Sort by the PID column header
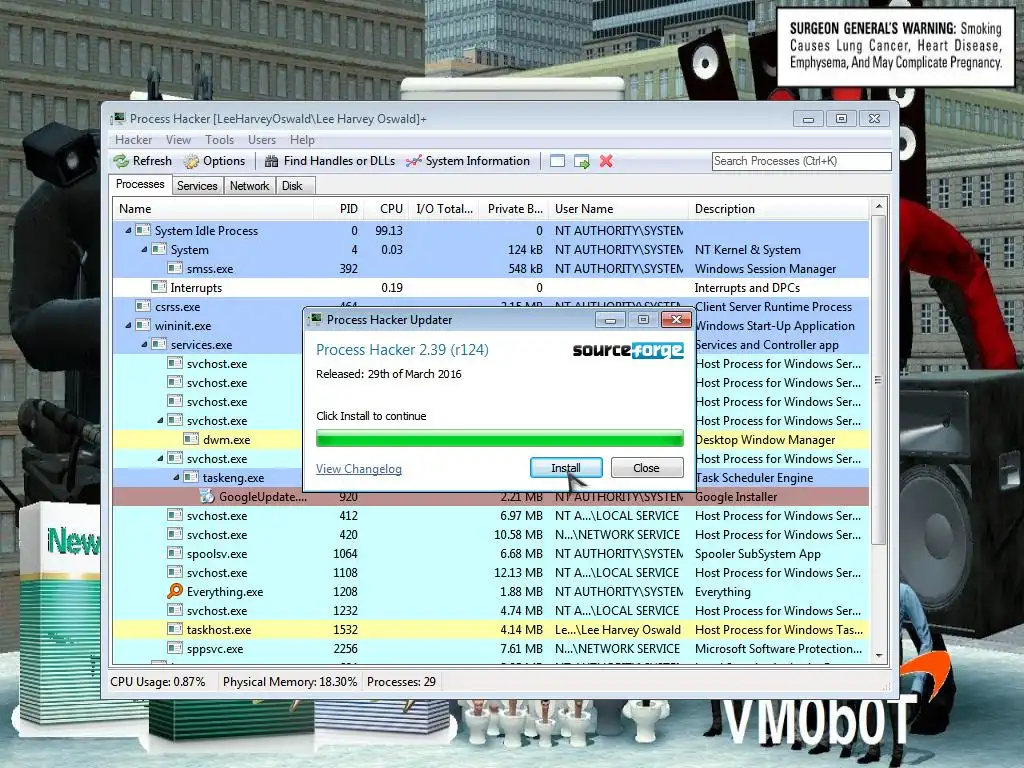 click(340, 209)
